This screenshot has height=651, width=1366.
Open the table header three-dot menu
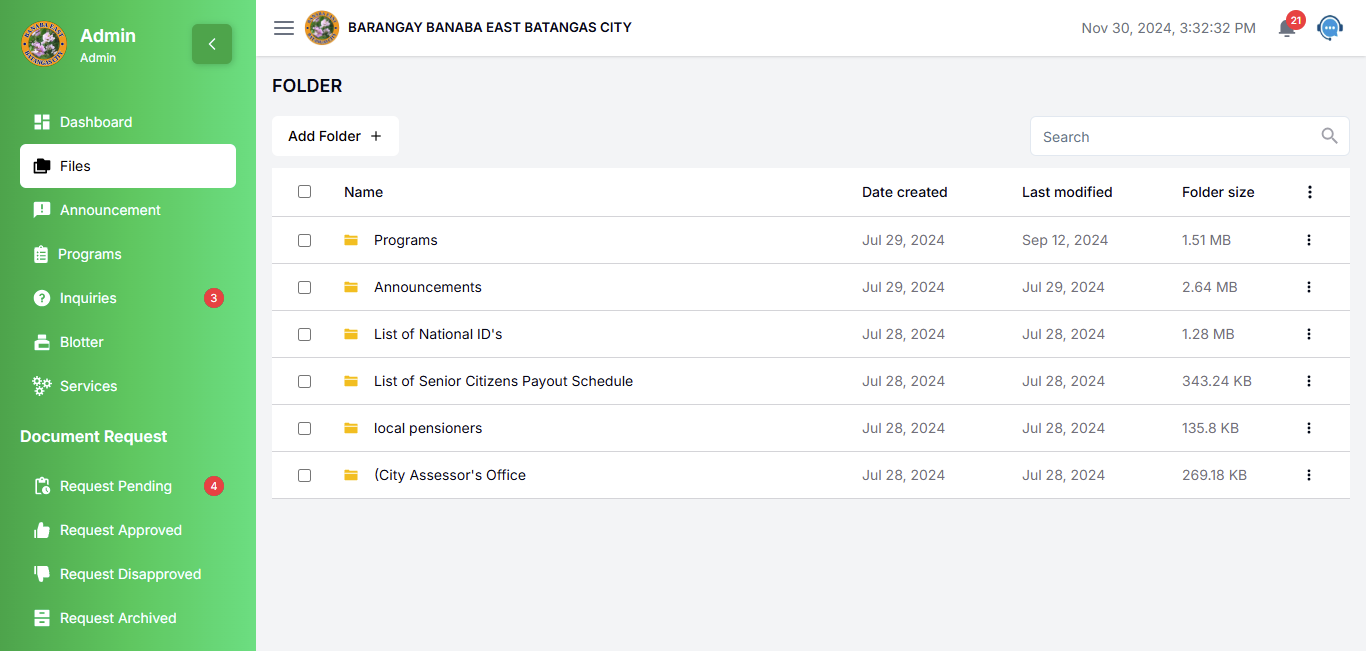point(1310,191)
